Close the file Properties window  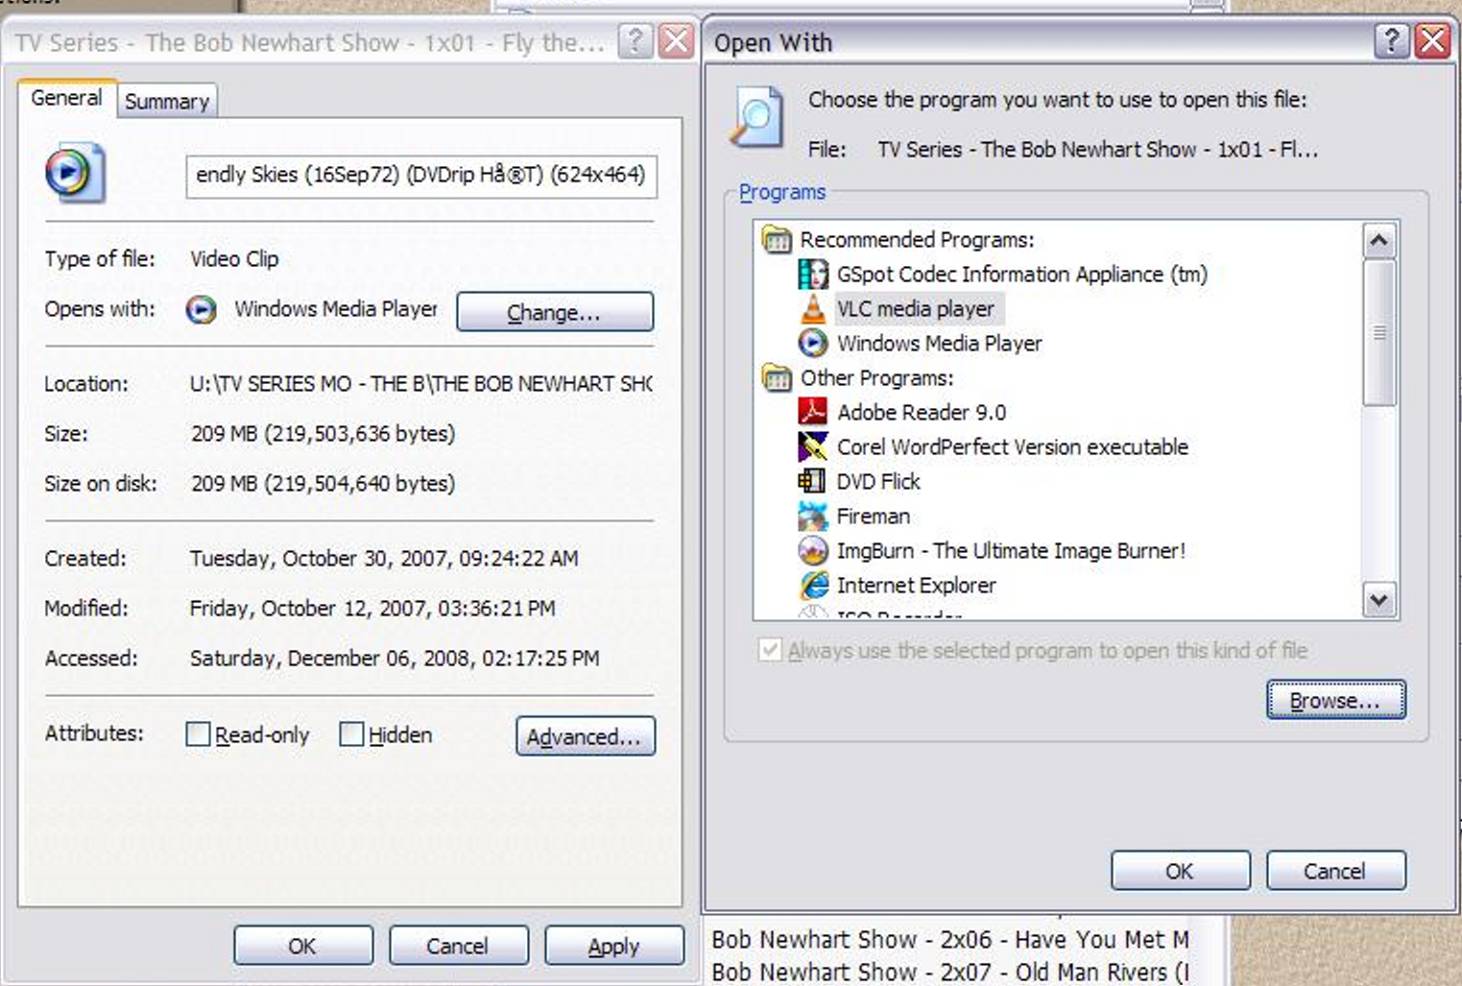[x=677, y=41]
